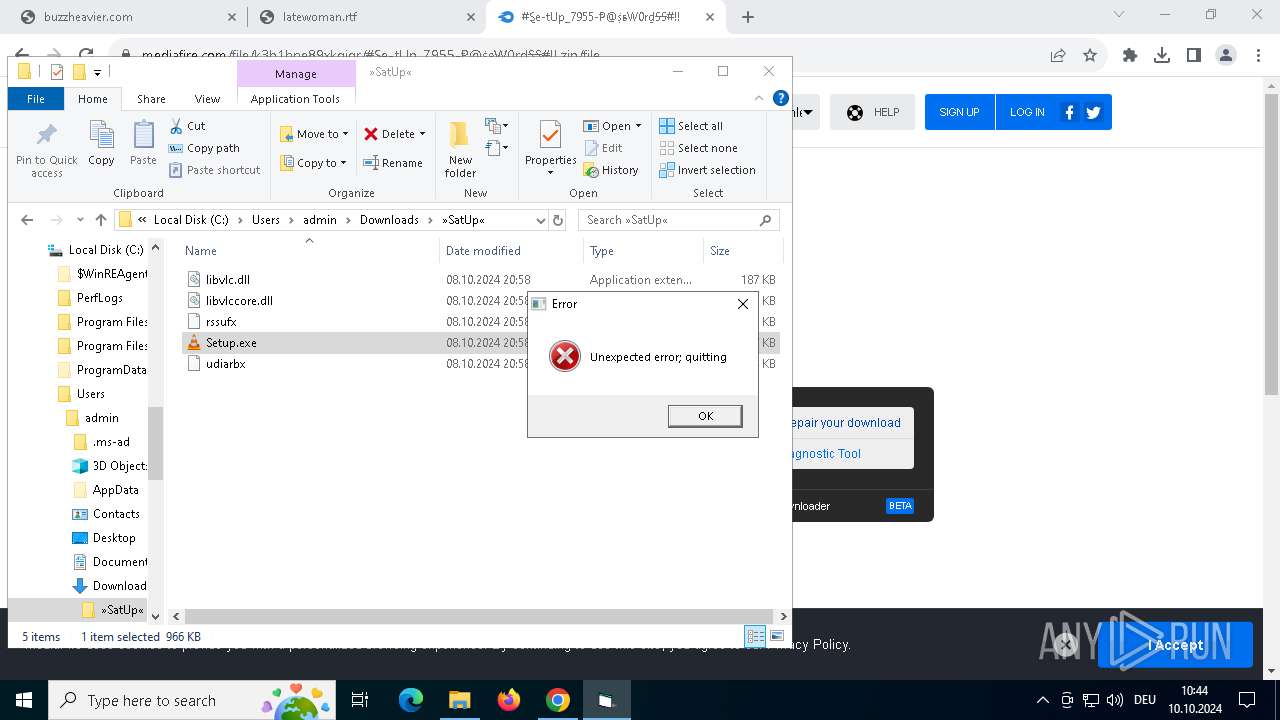Viewport: 1280px width, 720px height.
Task: Cut the selected file
Action: pos(187,126)
